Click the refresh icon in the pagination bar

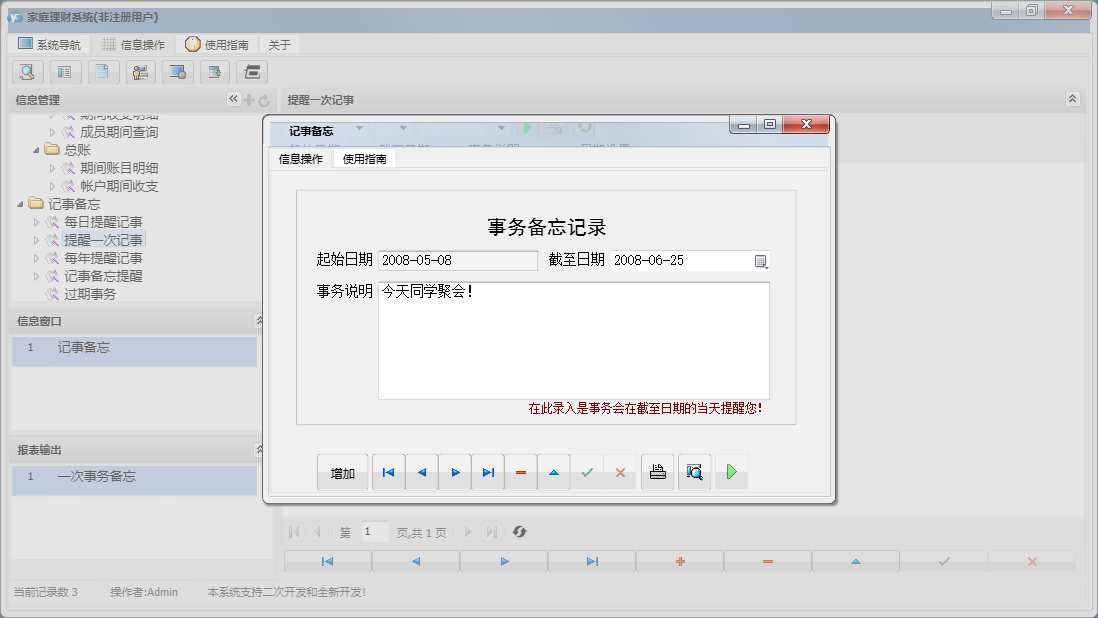click(x=519, y=531)
